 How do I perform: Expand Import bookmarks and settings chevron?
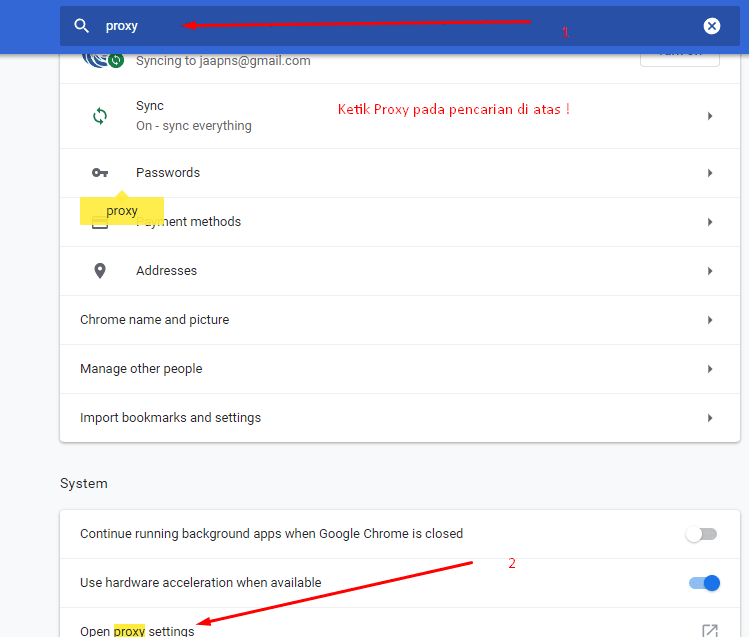[x=710, y=418]
